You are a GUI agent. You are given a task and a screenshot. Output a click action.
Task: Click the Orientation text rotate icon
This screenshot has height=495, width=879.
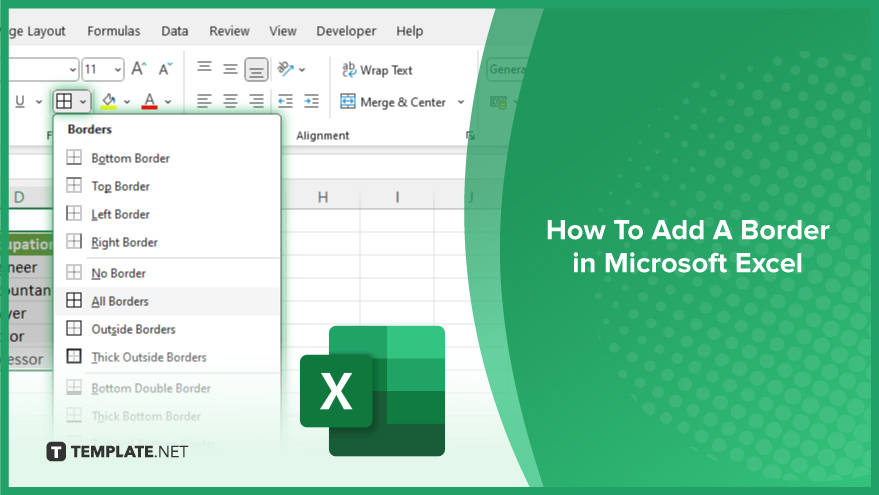click(x=286, y=70)
